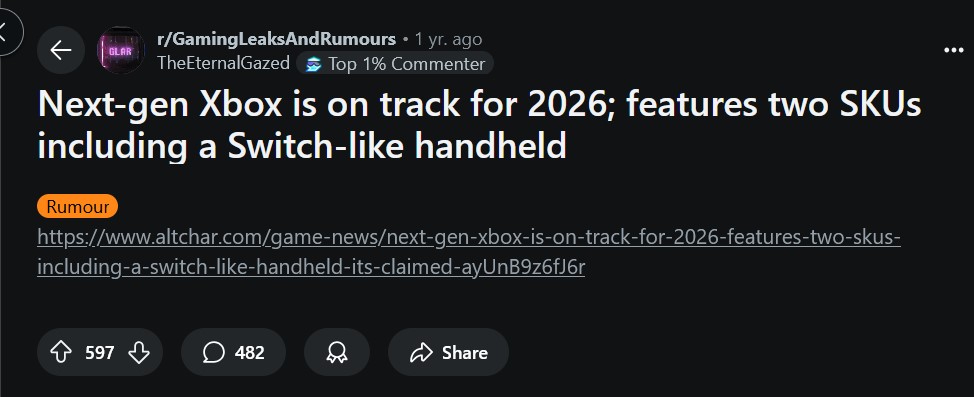
Task: Click the Share button label
Action: [x=465, y=353]
